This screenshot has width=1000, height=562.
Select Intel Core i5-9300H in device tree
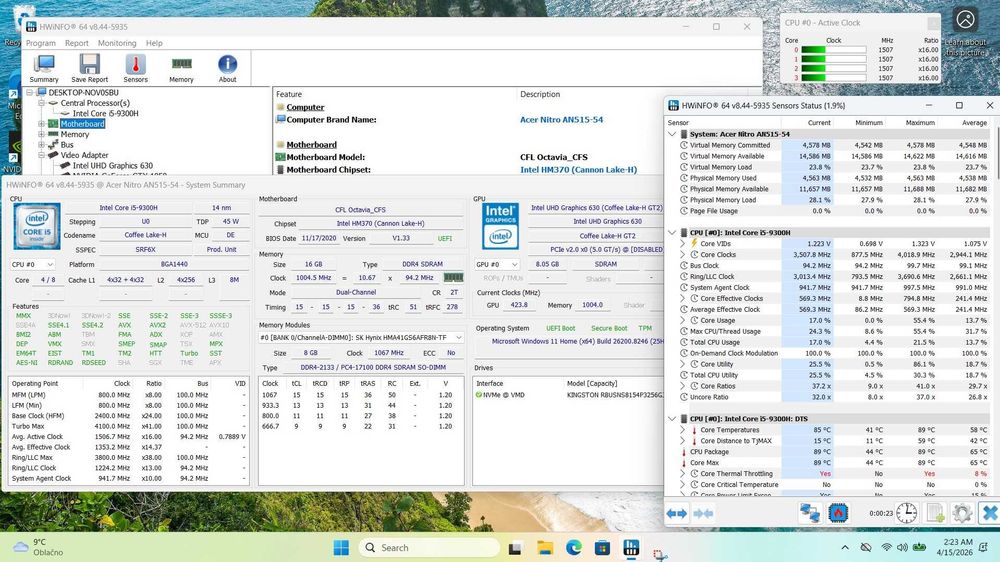105,114
